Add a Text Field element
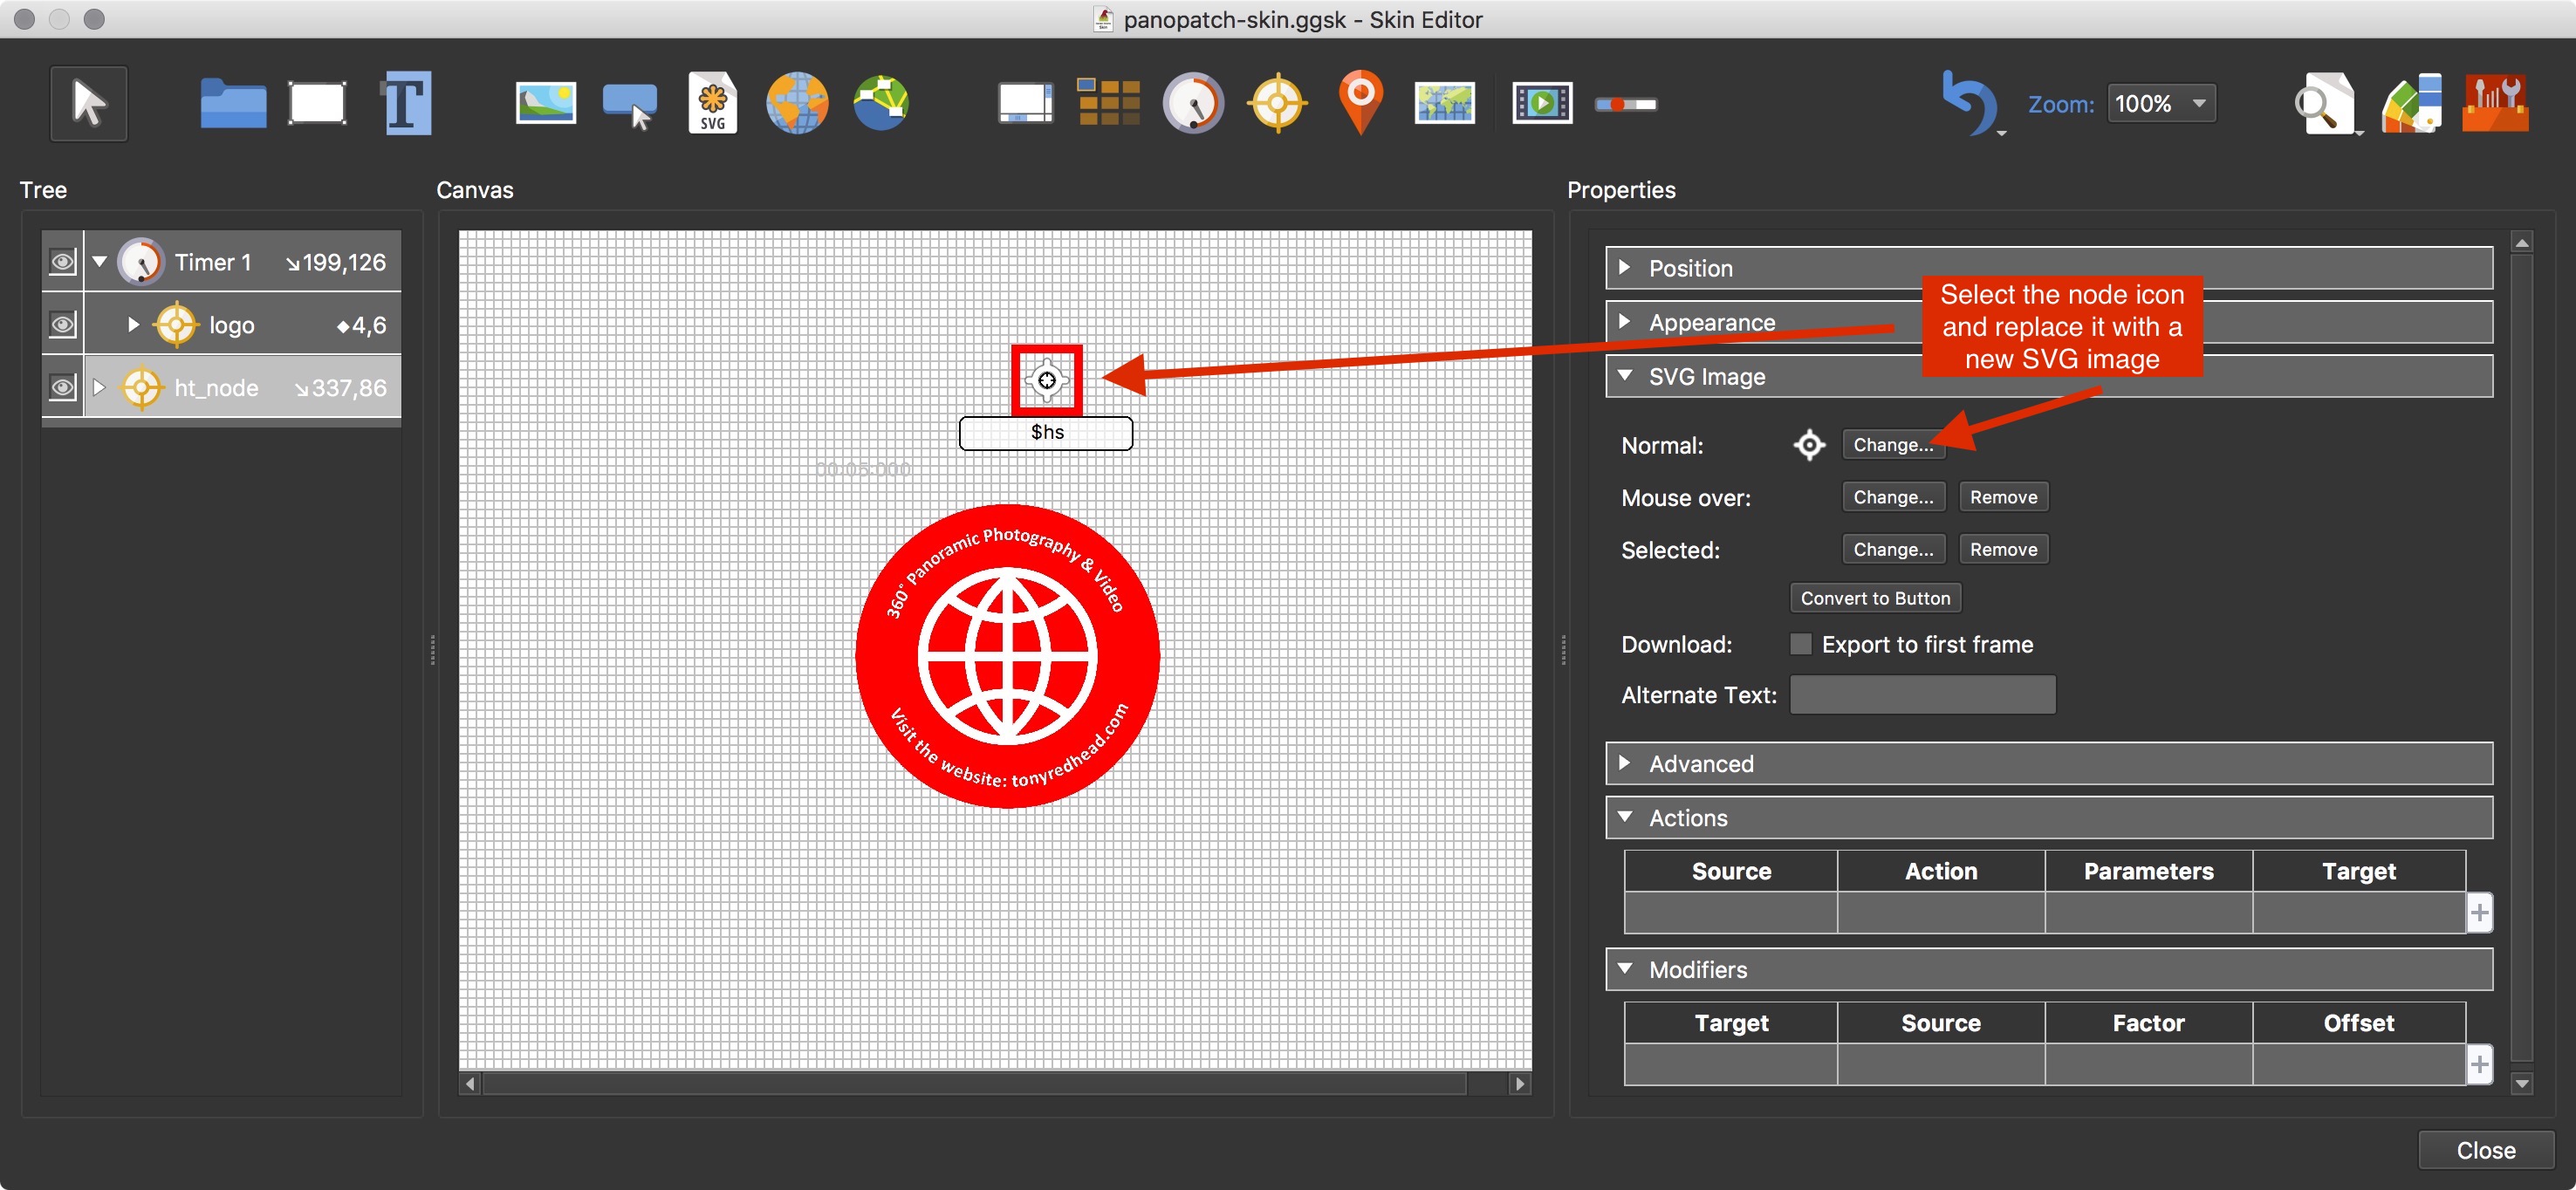The width and height of the screenshot is (2576, 1190). pos(406,103)
